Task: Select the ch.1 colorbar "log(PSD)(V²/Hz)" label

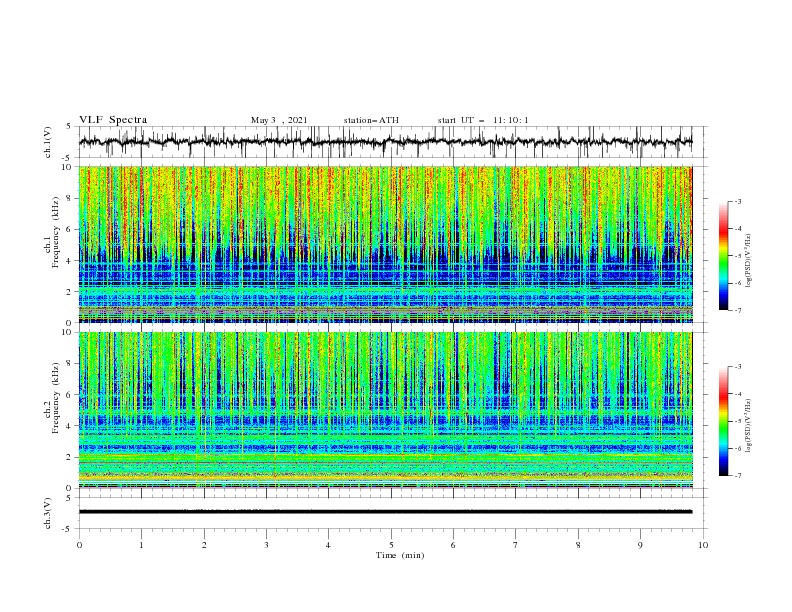Action: pyautogui.click(x=748, y=261)
